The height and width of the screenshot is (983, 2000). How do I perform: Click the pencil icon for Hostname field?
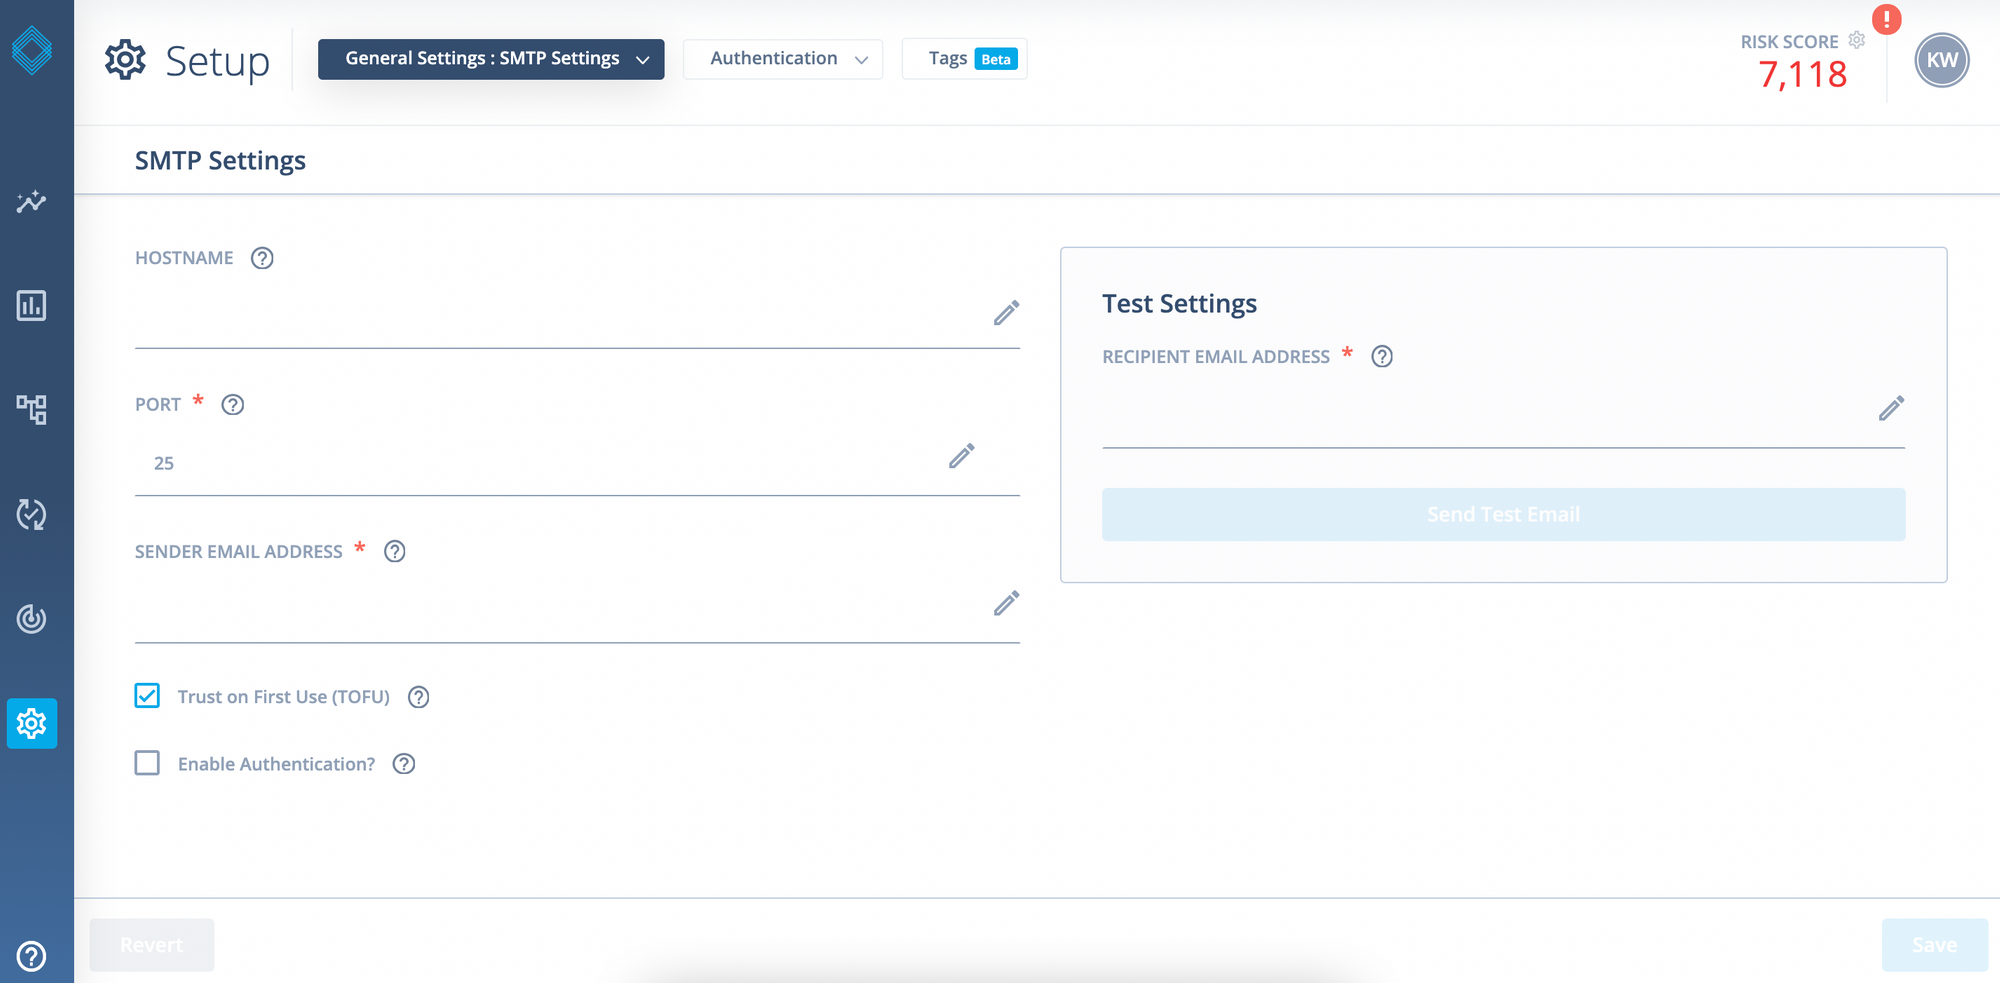pyautogui.click(x=1006, y=313)
